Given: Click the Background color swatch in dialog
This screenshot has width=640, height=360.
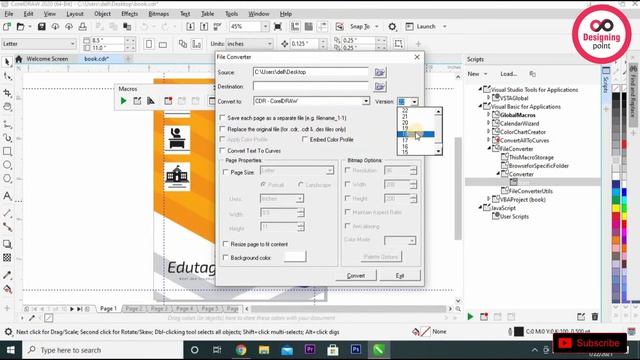Looking at the screenshot, I should pos(295,257).
